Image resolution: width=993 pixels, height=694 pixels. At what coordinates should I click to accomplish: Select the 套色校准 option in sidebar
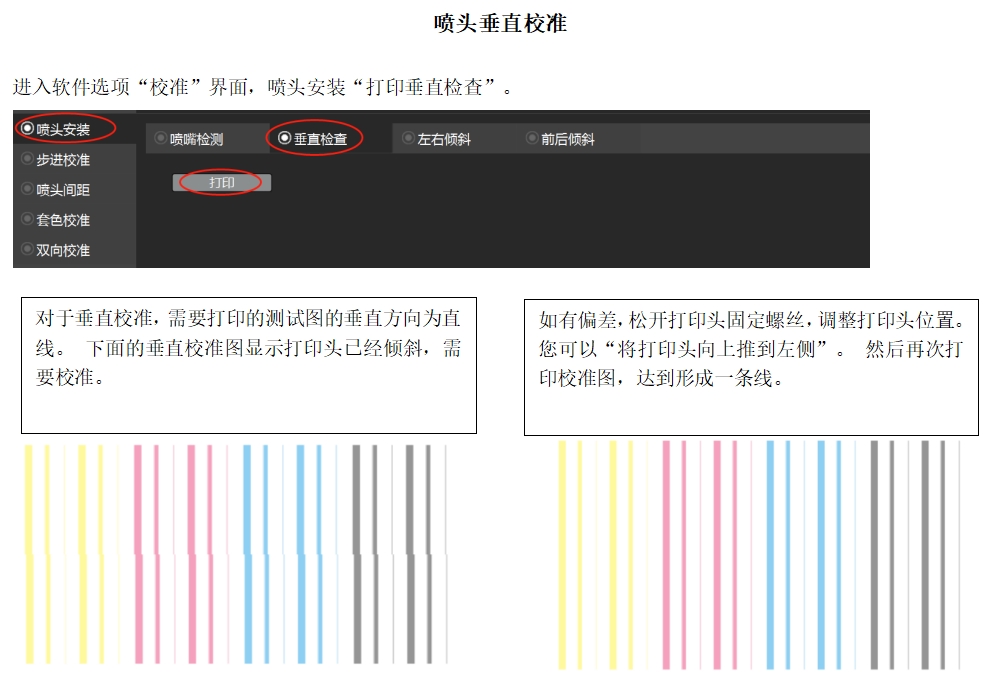pyautogui.click(x=57, y=220)
